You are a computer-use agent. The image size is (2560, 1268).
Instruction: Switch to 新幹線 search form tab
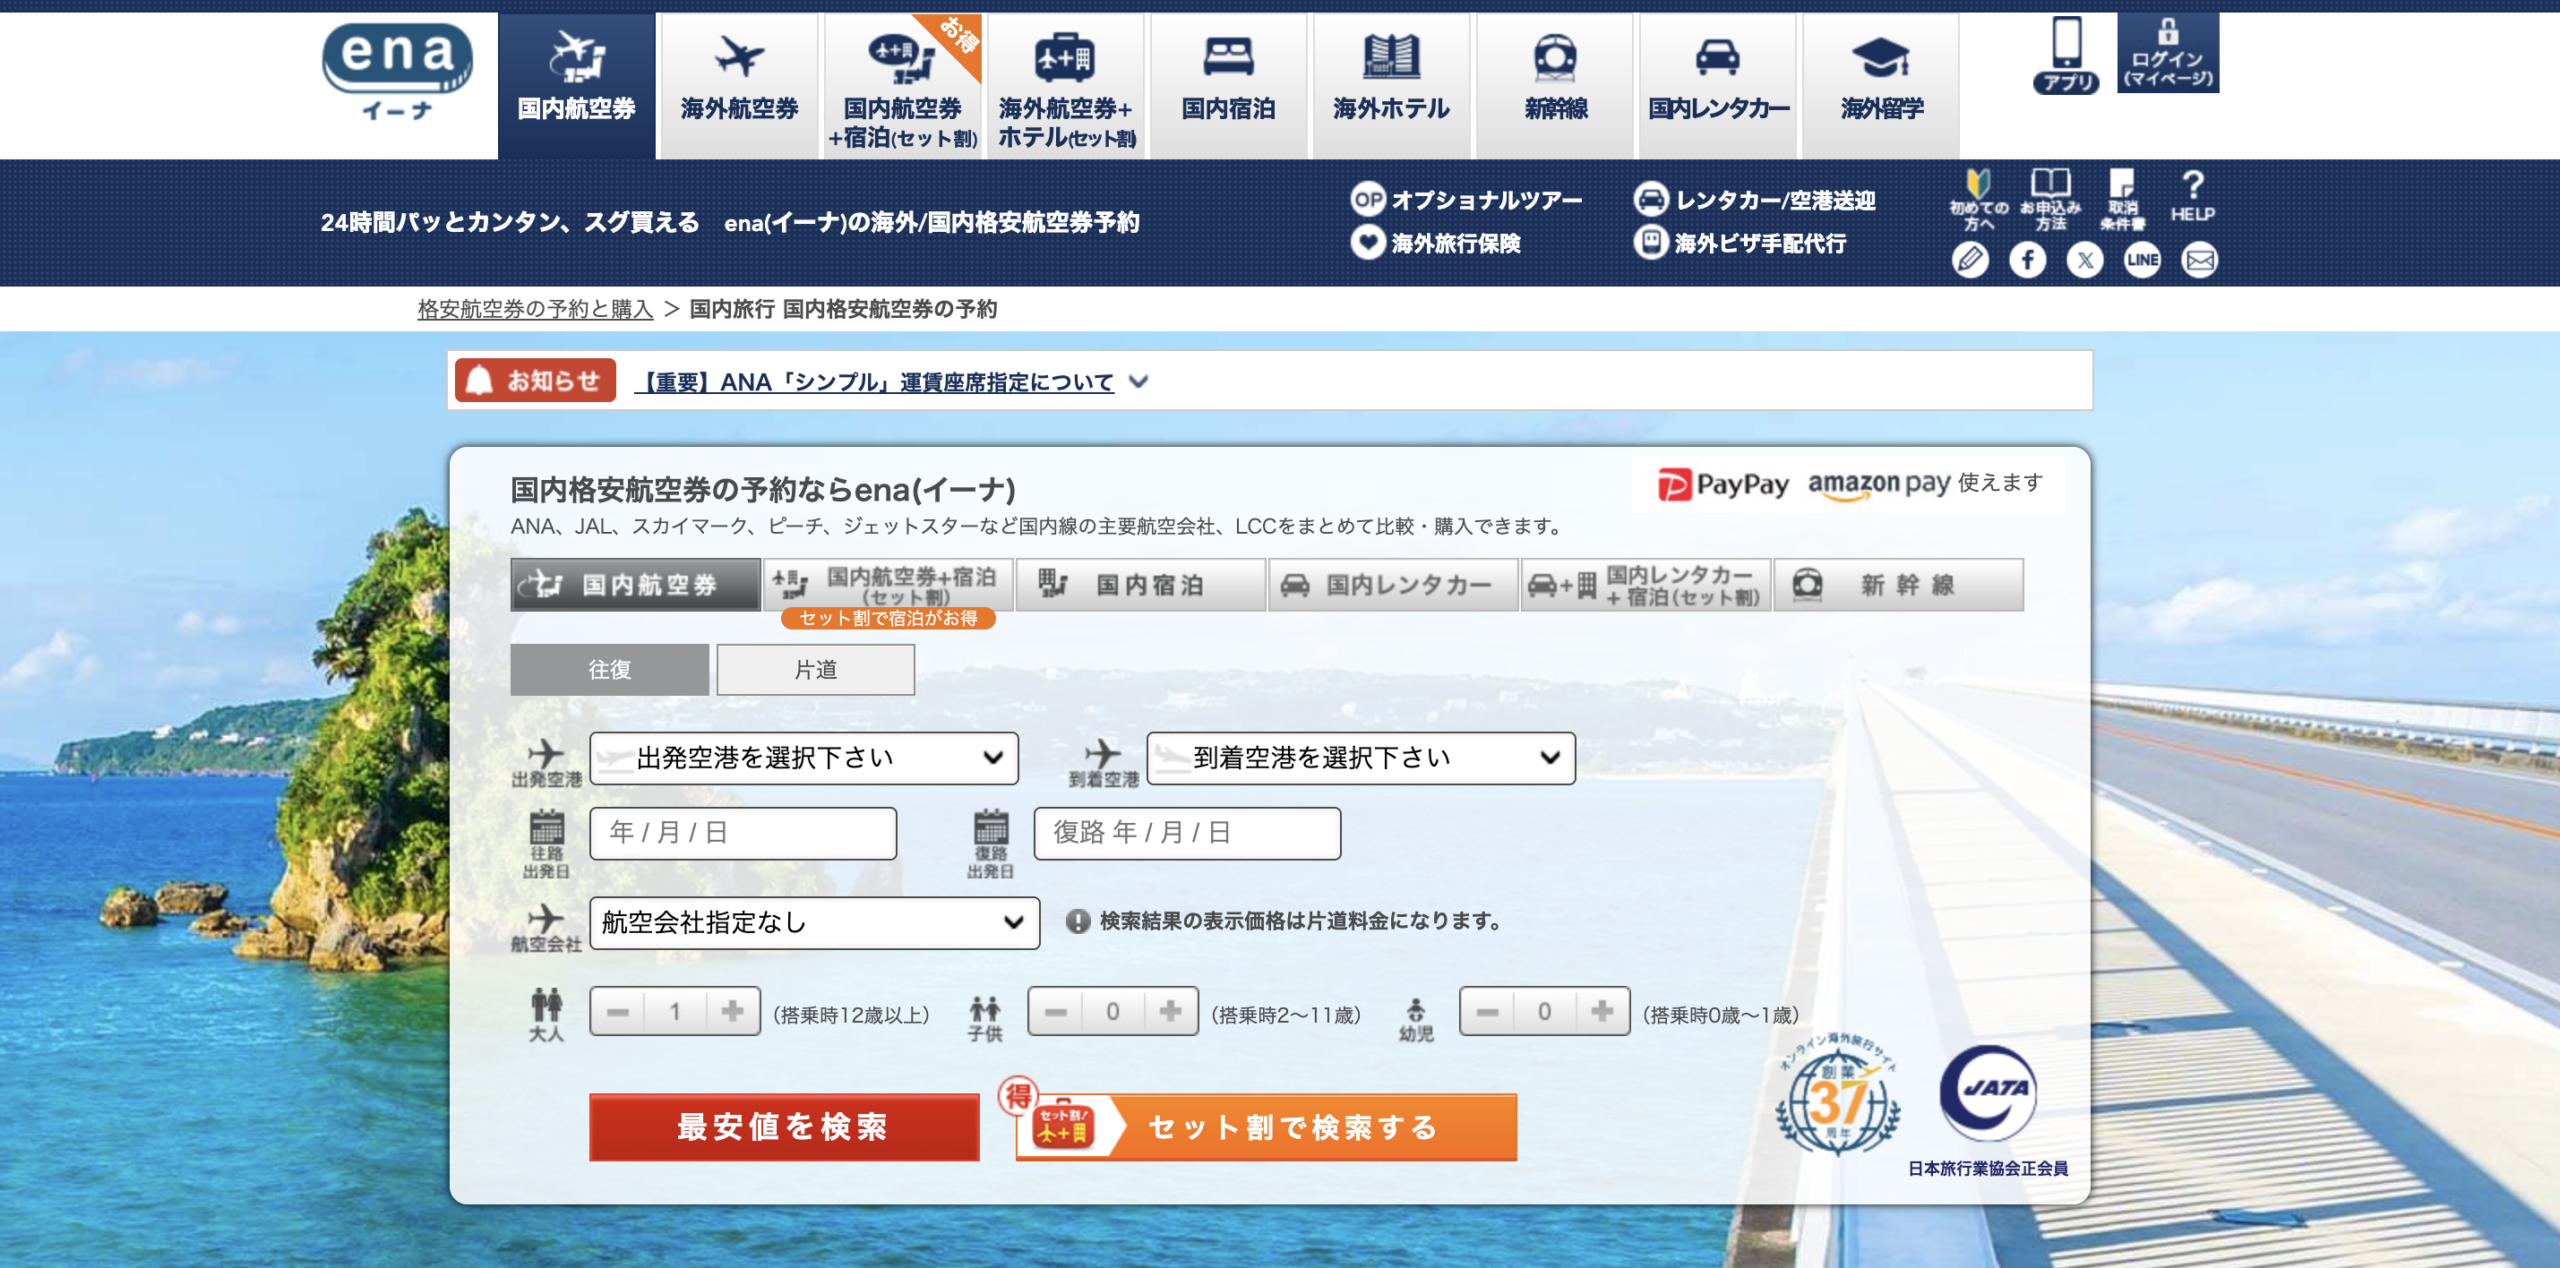(x=1899, y=585)
